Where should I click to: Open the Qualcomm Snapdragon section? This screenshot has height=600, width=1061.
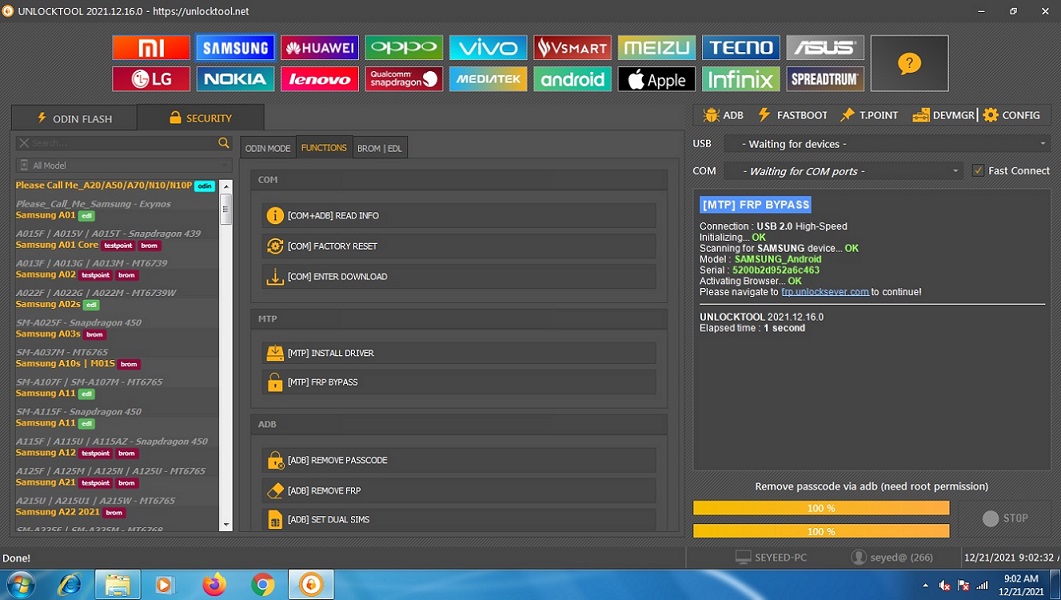(404, 79)
